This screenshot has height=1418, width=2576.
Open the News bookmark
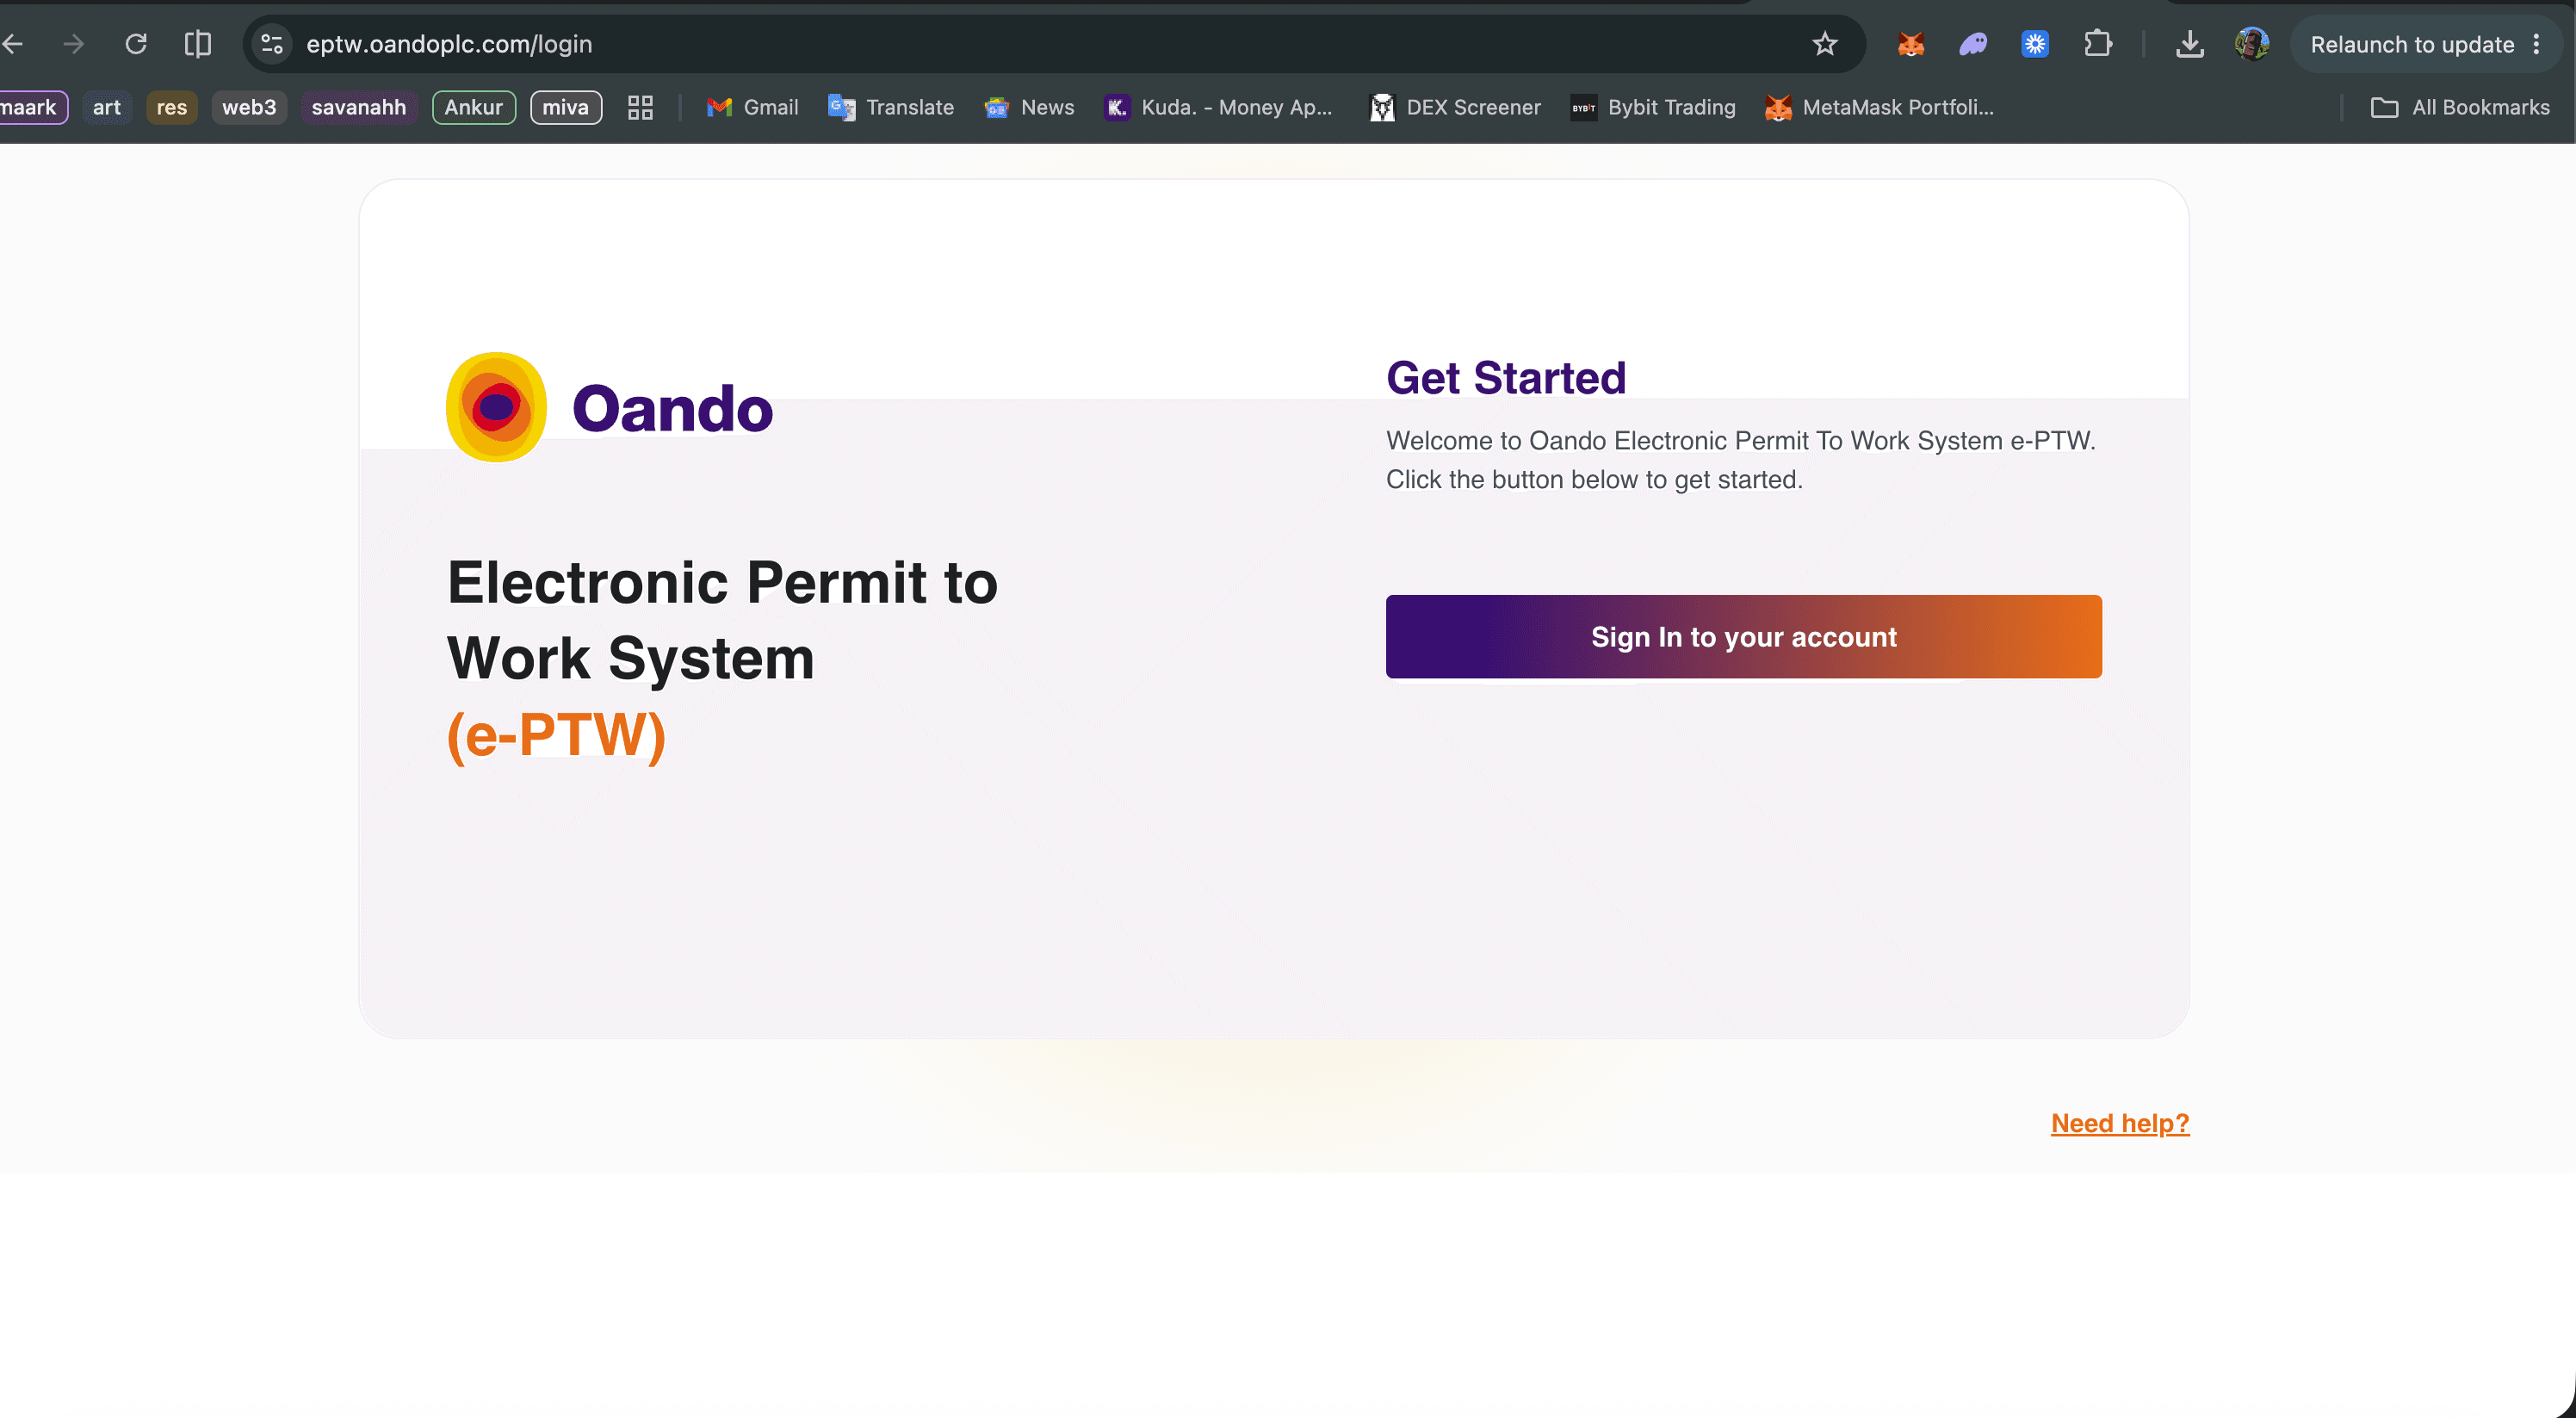click(1029, 107)
